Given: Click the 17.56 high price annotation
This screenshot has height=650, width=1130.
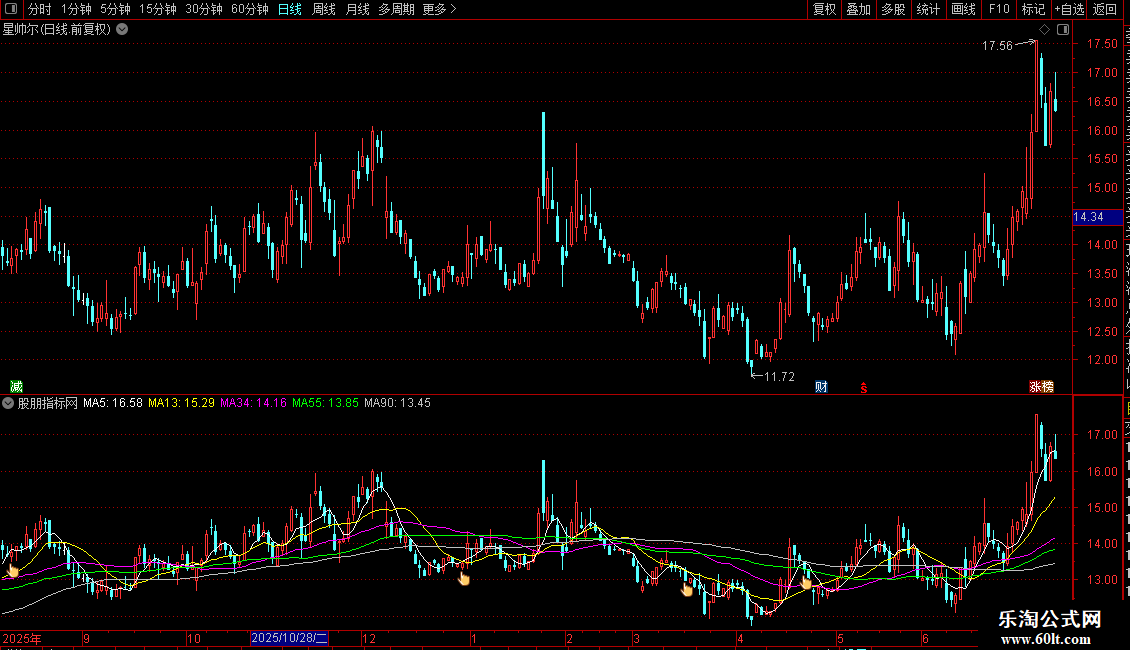Looking at the screenshot, I should [997, 45].
